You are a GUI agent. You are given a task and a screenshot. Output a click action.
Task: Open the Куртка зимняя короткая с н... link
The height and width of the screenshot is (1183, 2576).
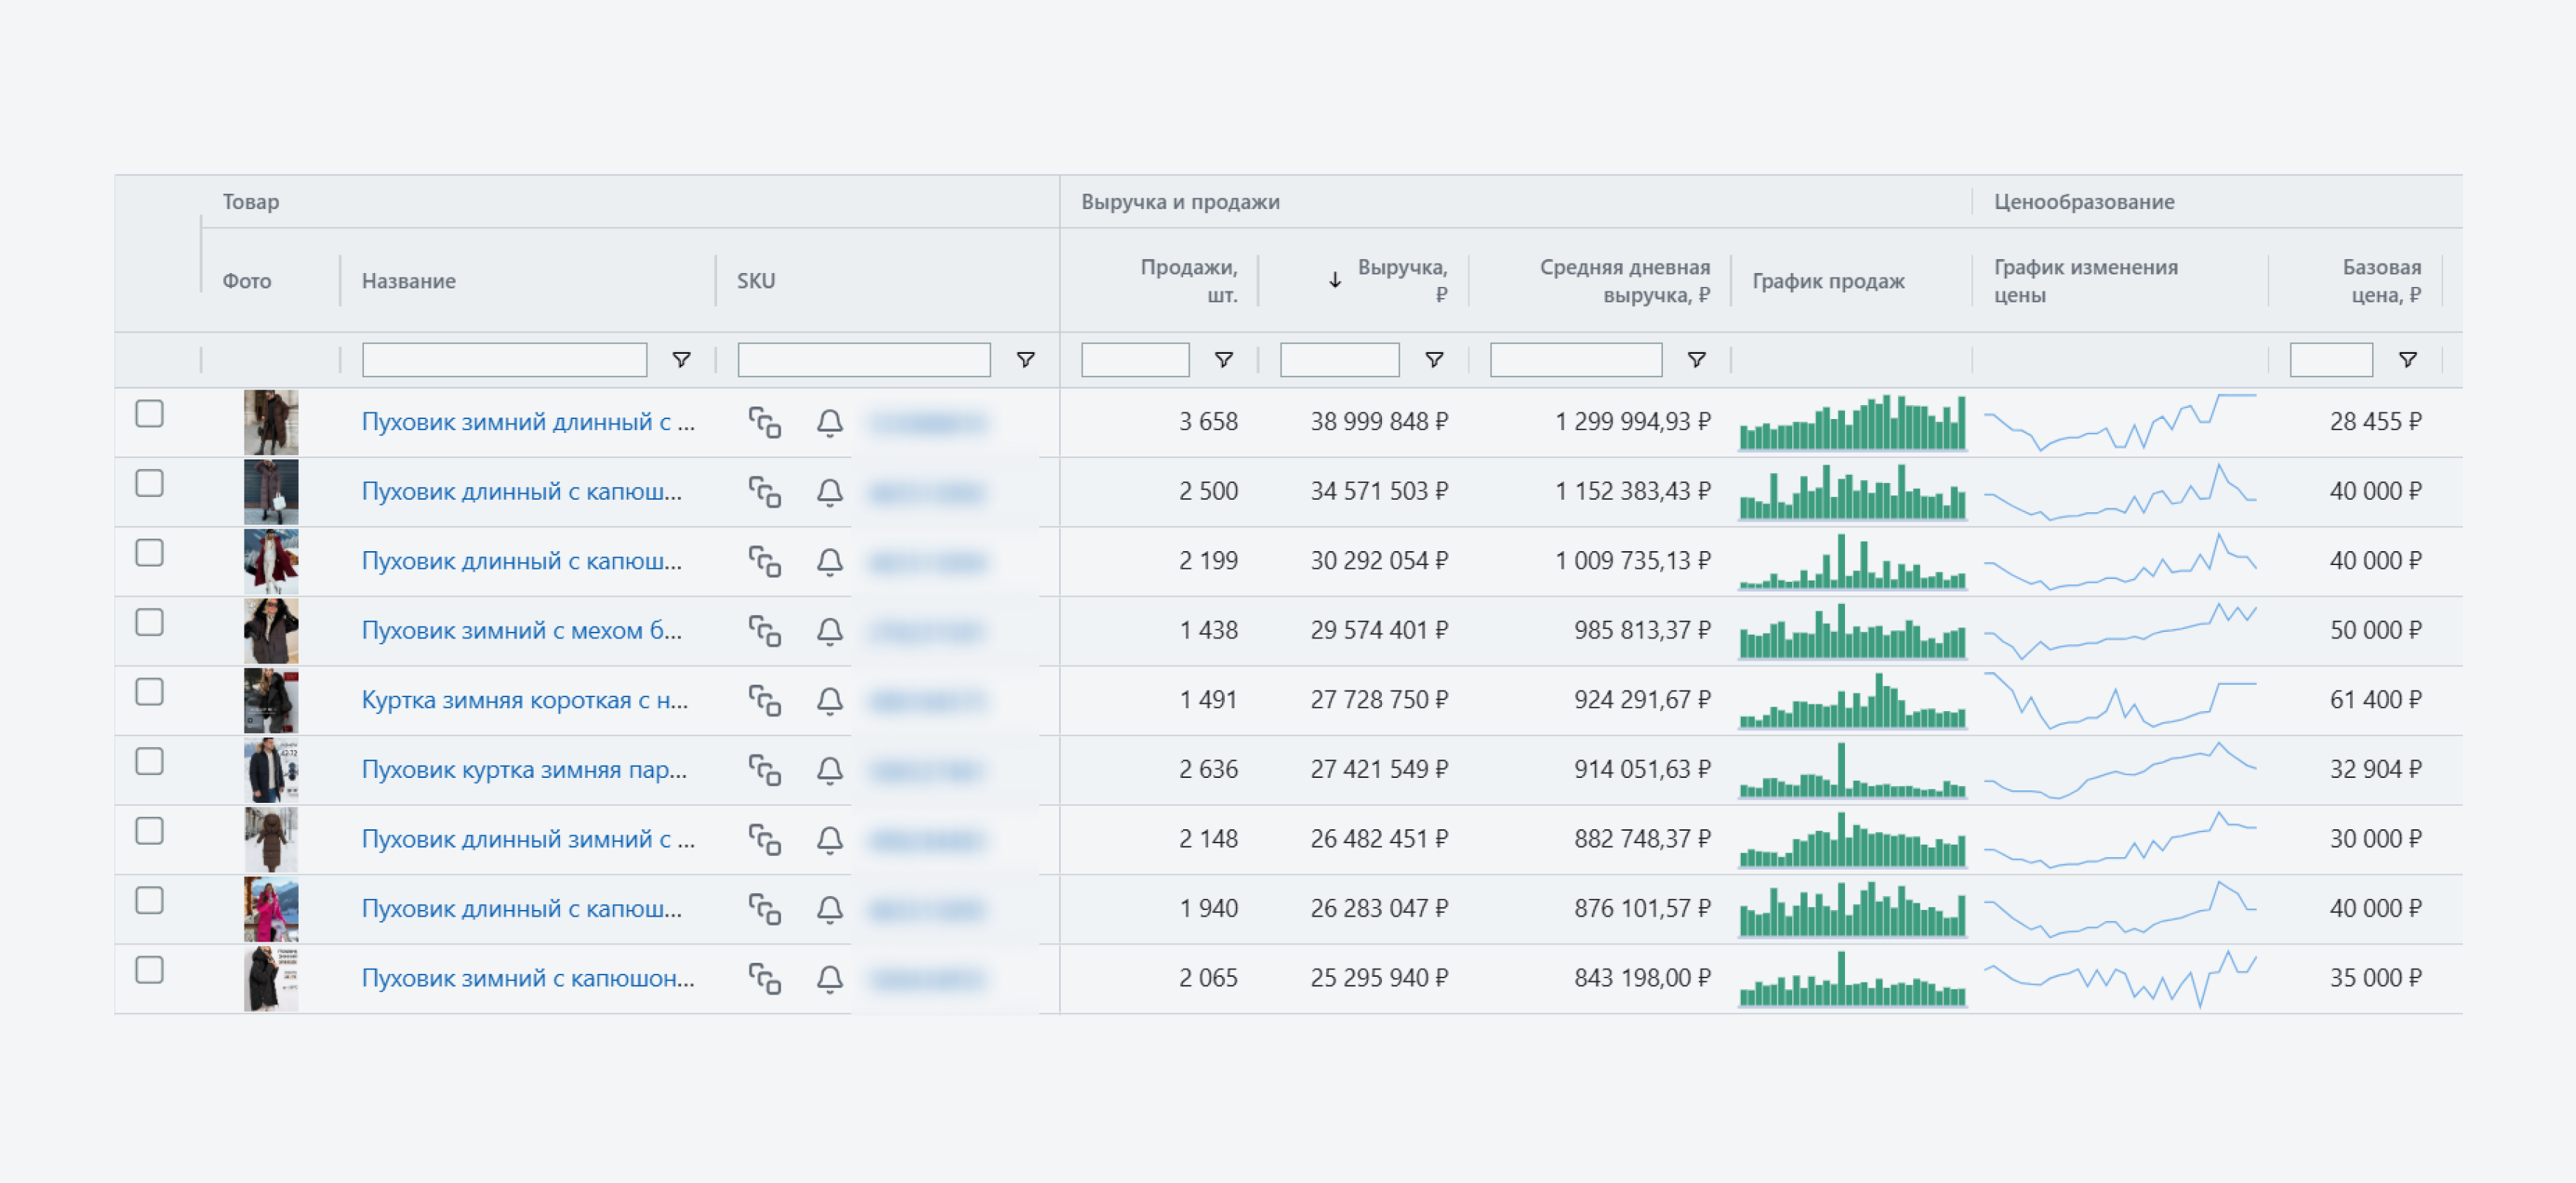524,700
